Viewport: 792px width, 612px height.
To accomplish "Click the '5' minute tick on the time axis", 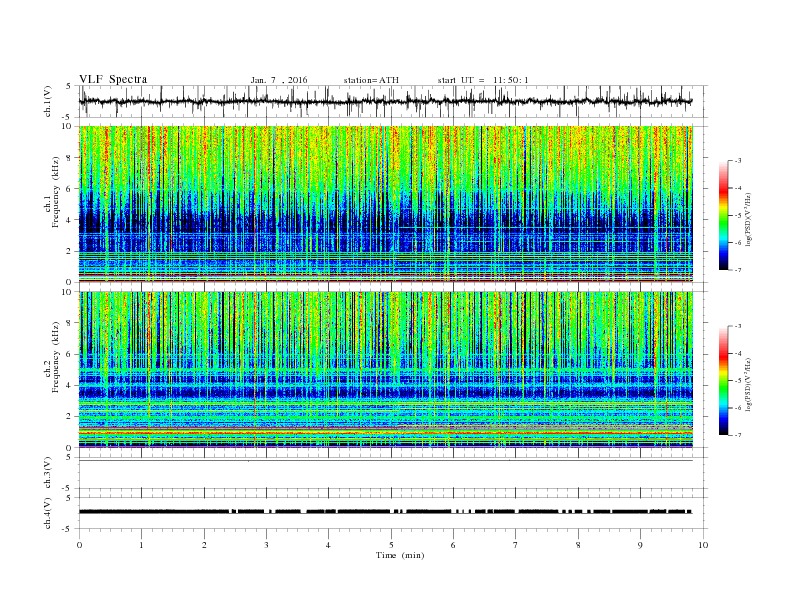I will click(391, 545).
